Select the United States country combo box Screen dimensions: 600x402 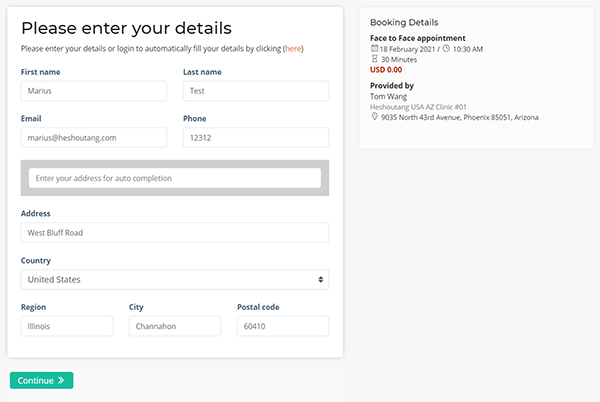(175, 280)
